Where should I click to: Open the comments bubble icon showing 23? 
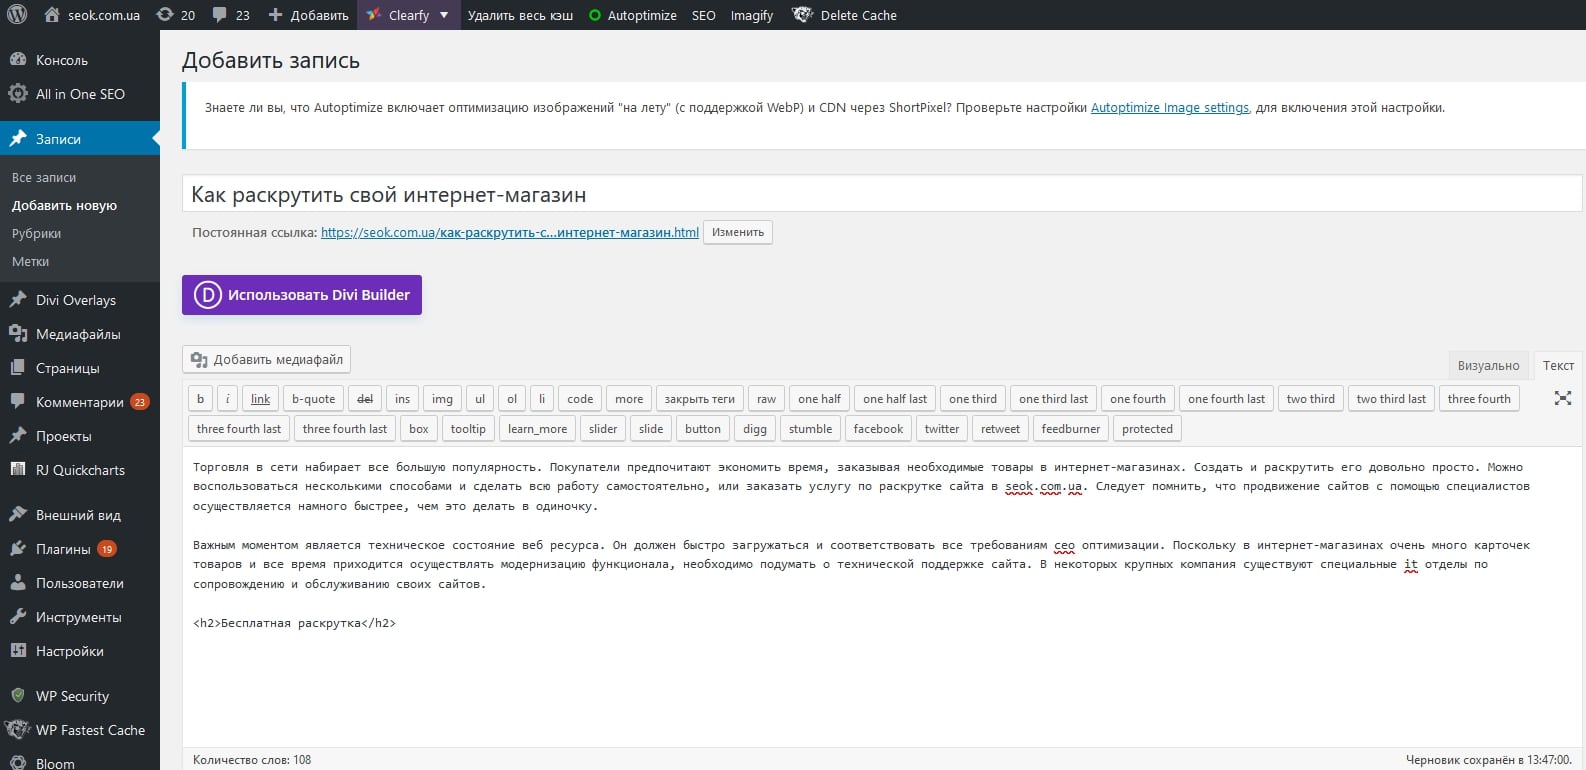220,15
